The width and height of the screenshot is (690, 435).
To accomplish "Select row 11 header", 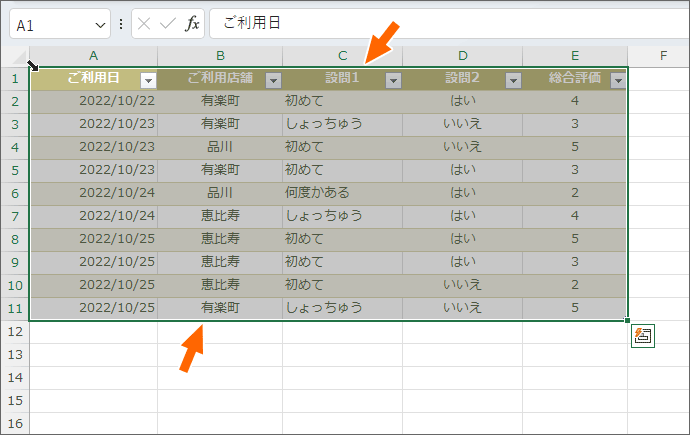I will pyautogui.click(x=15, y=308).
